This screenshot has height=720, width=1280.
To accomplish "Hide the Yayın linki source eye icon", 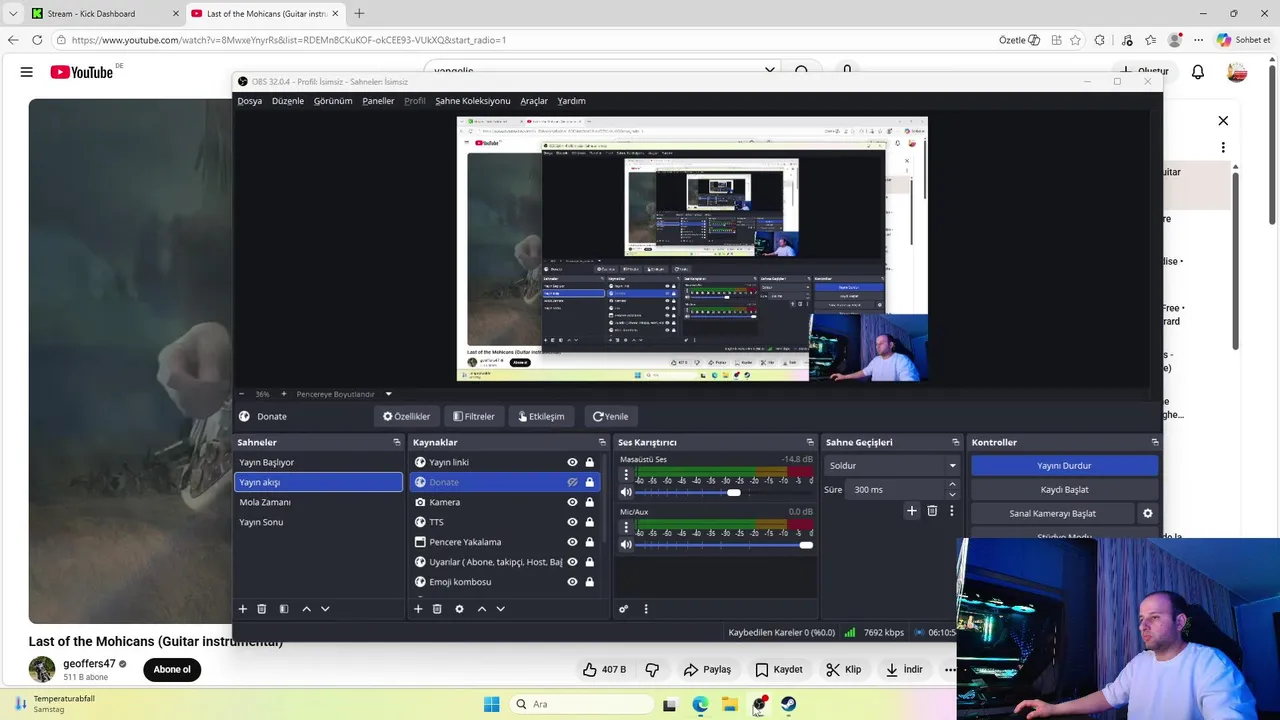I will (572, 462).
